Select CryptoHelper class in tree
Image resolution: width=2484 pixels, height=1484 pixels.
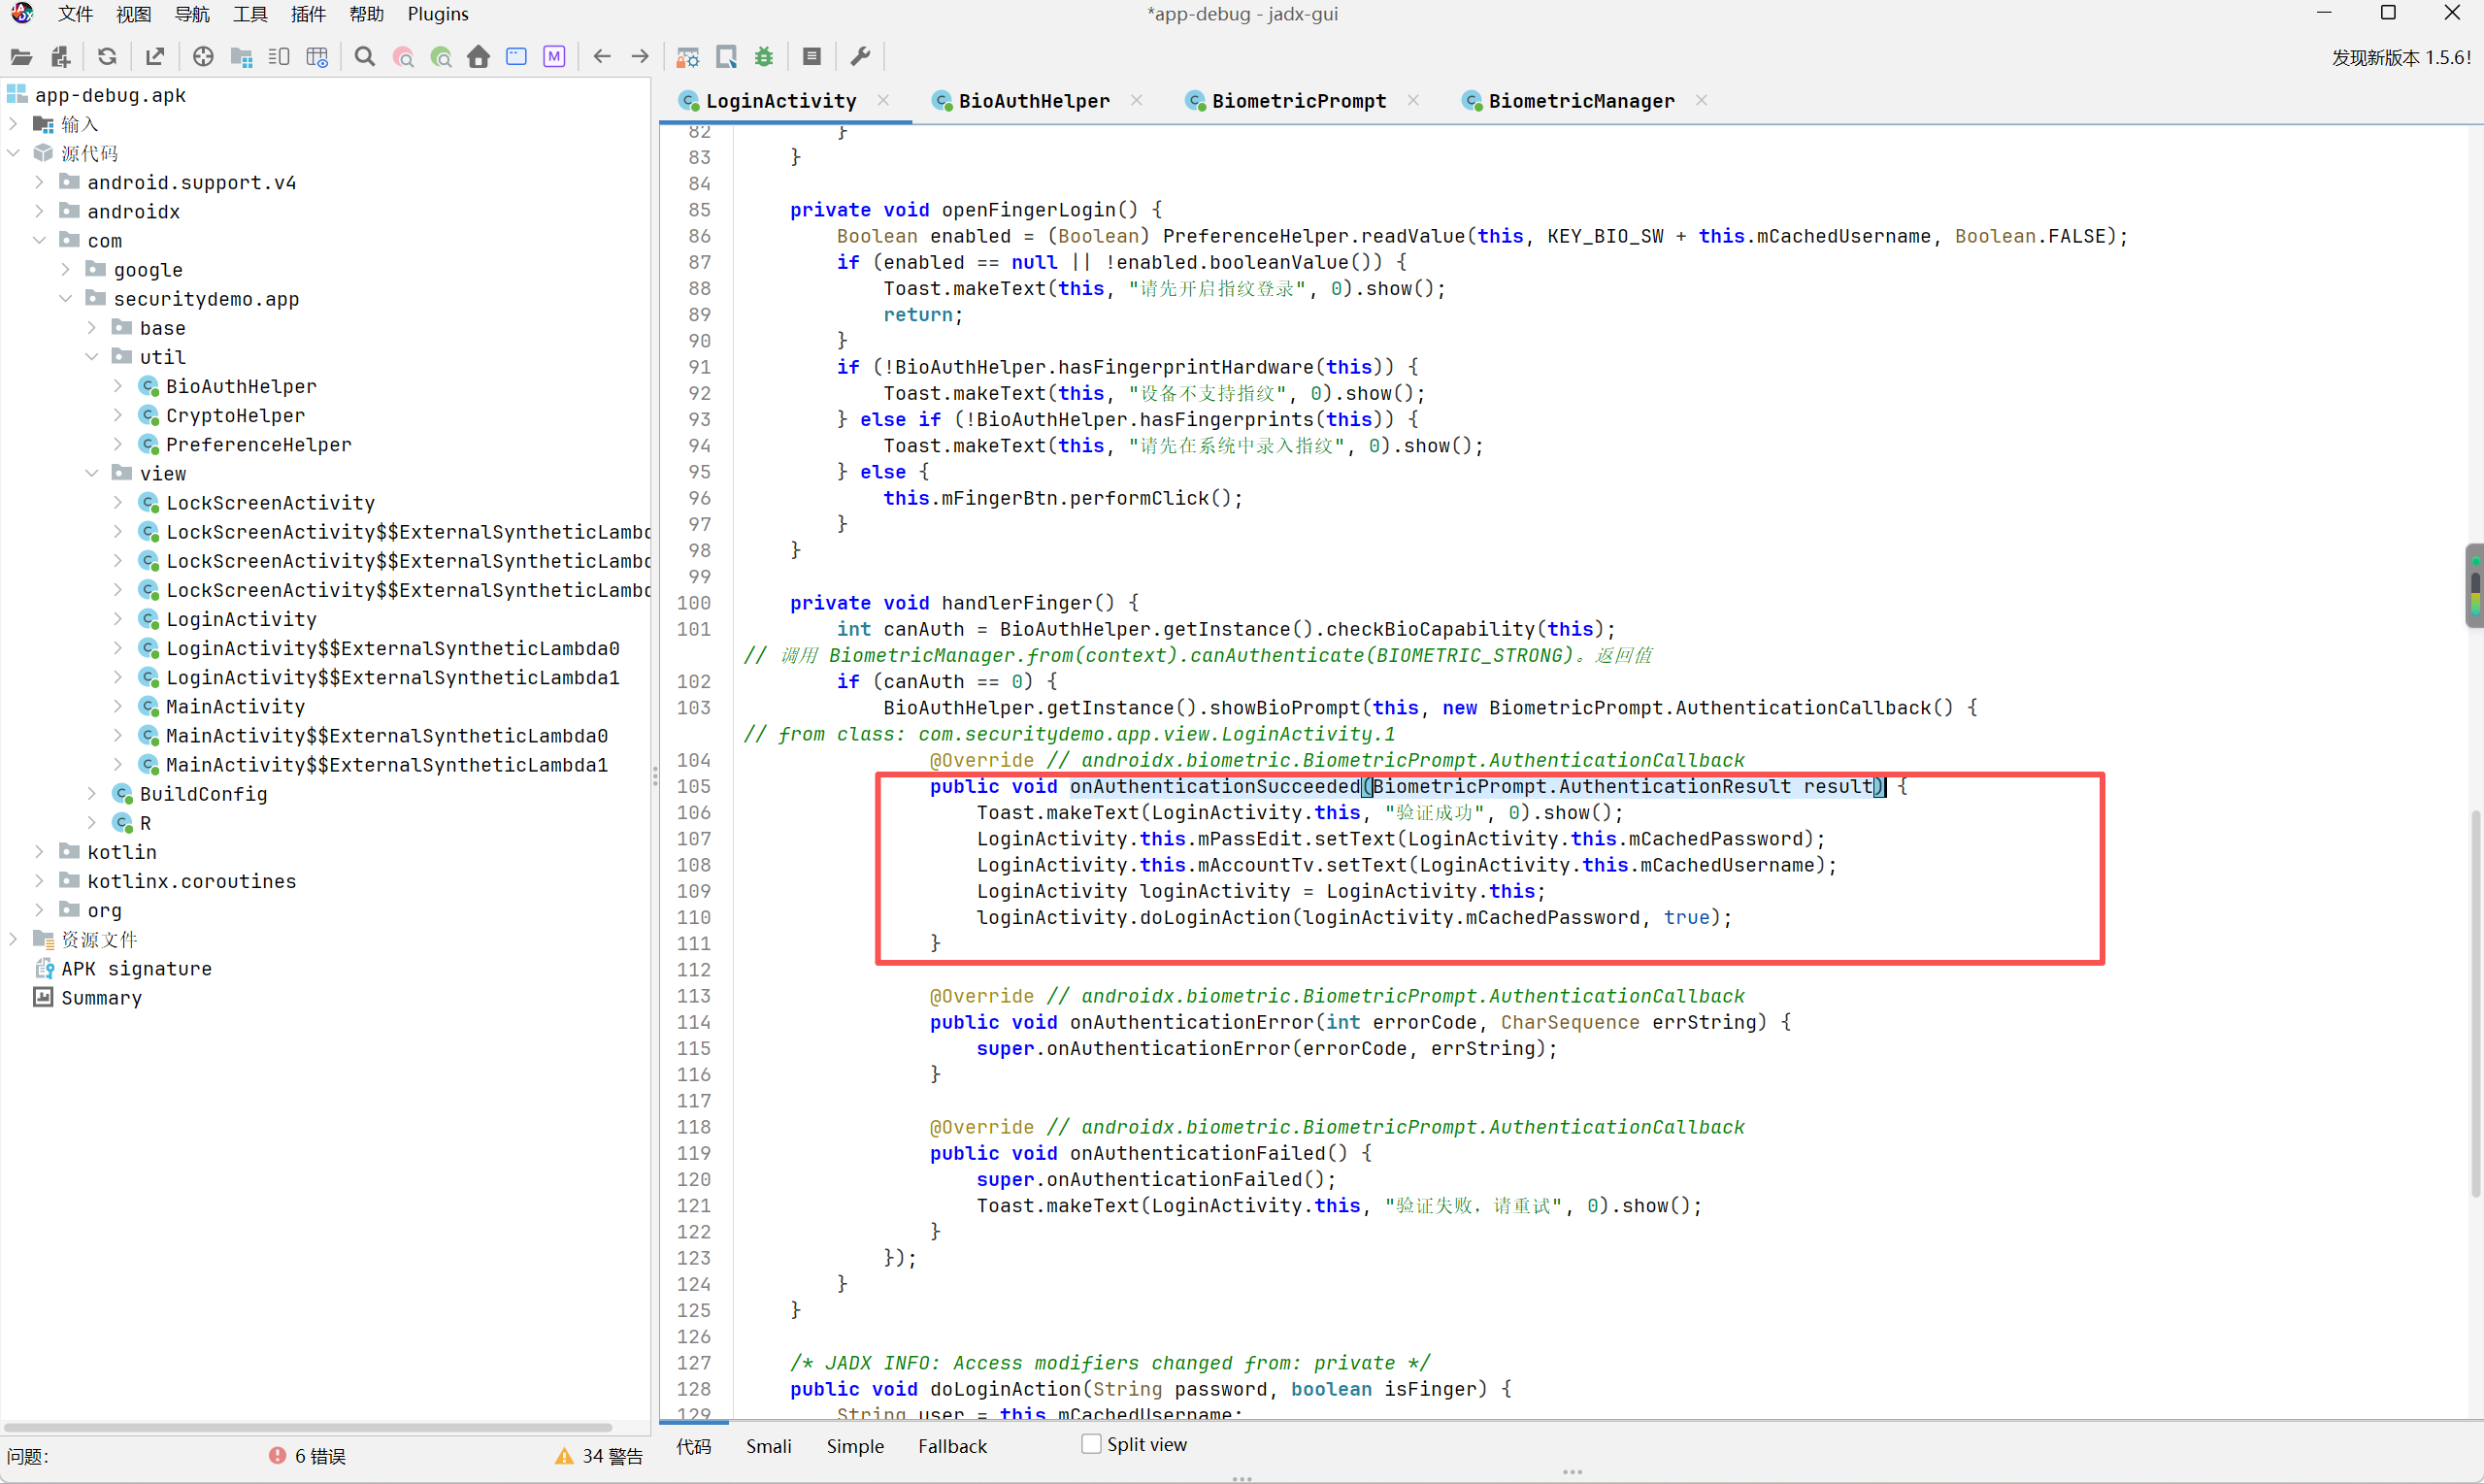click(x=235, y=415)
